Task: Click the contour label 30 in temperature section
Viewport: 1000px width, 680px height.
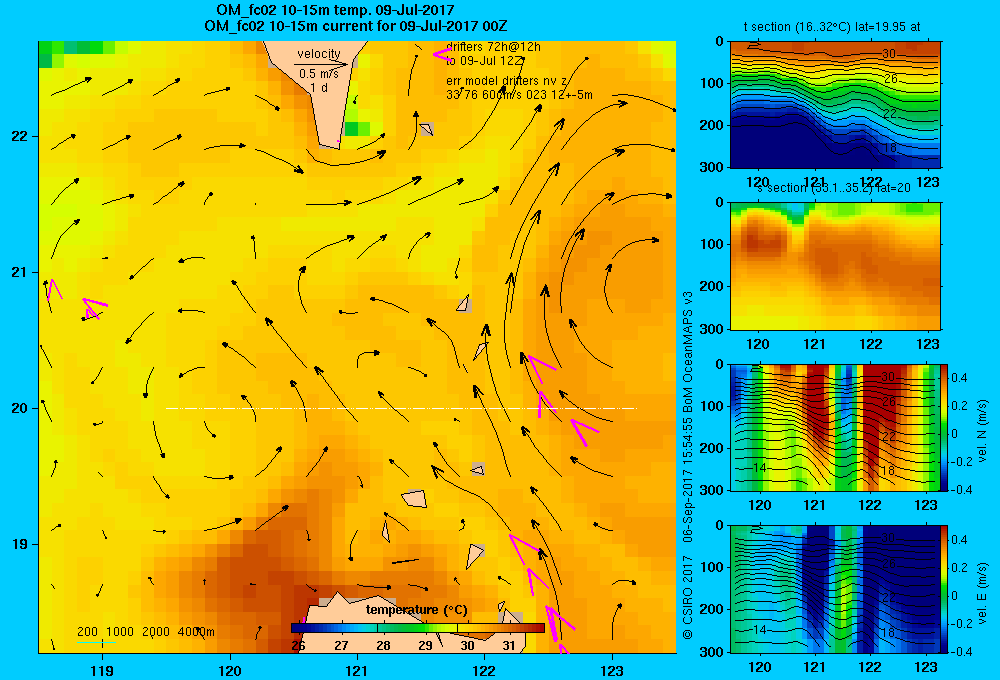Action: (x=889, y=54)
